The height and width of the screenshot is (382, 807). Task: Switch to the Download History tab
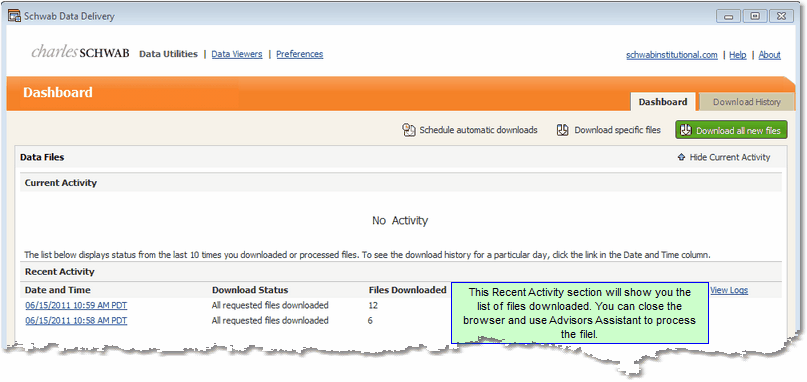747,102
